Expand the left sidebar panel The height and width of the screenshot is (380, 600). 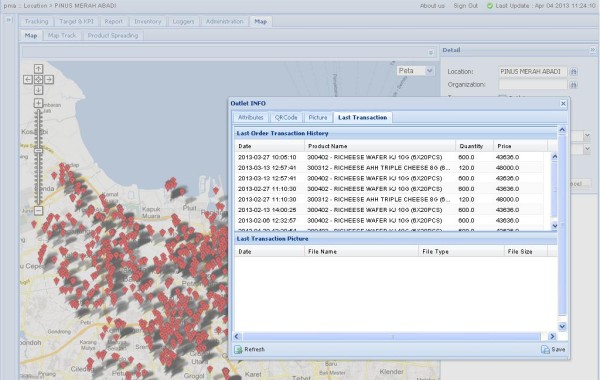coord(8,20)
